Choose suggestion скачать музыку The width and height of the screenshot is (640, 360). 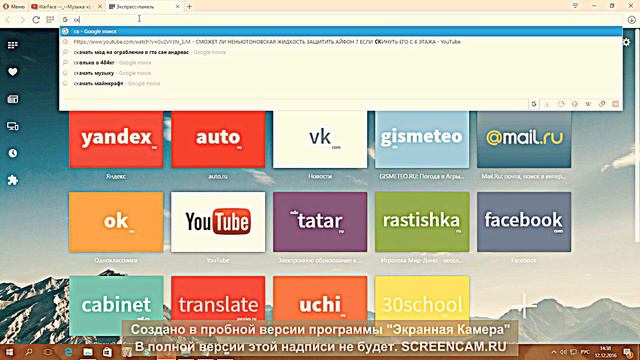[x=341, y=73]
